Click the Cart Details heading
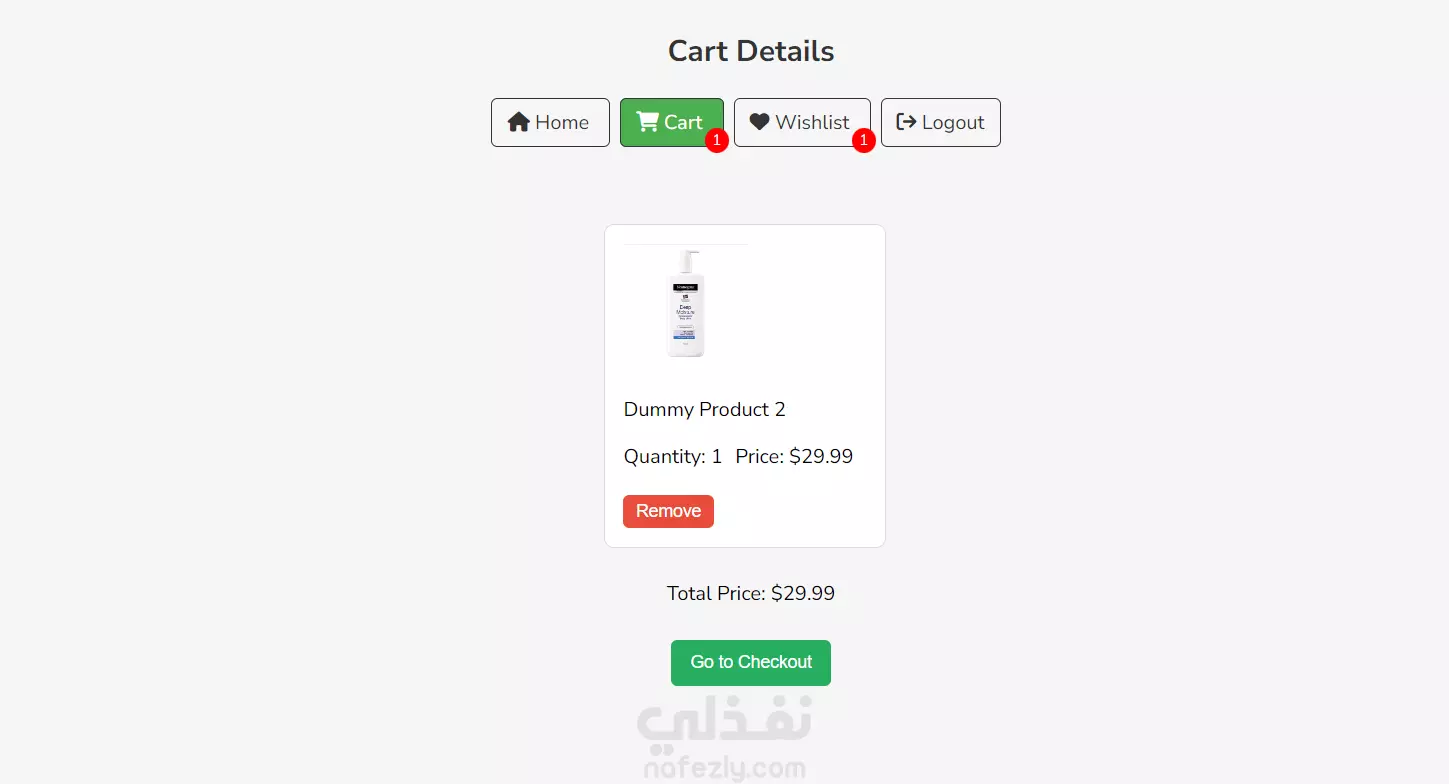1449x784 pixels. tap(751, 51)
